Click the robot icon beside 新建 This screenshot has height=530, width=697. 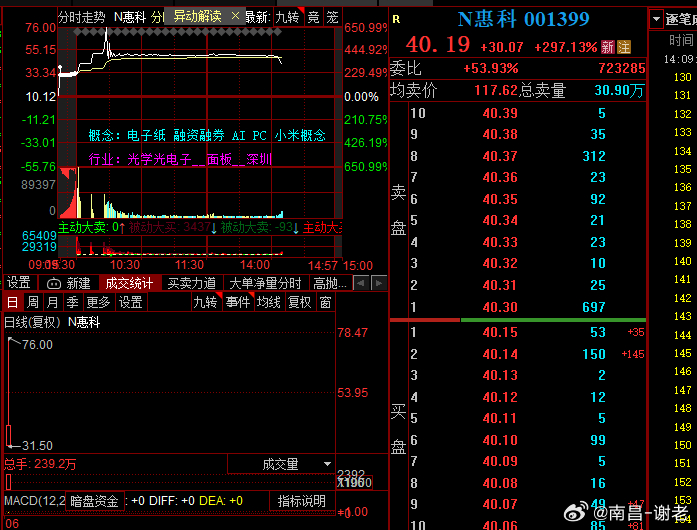[54, 283]
